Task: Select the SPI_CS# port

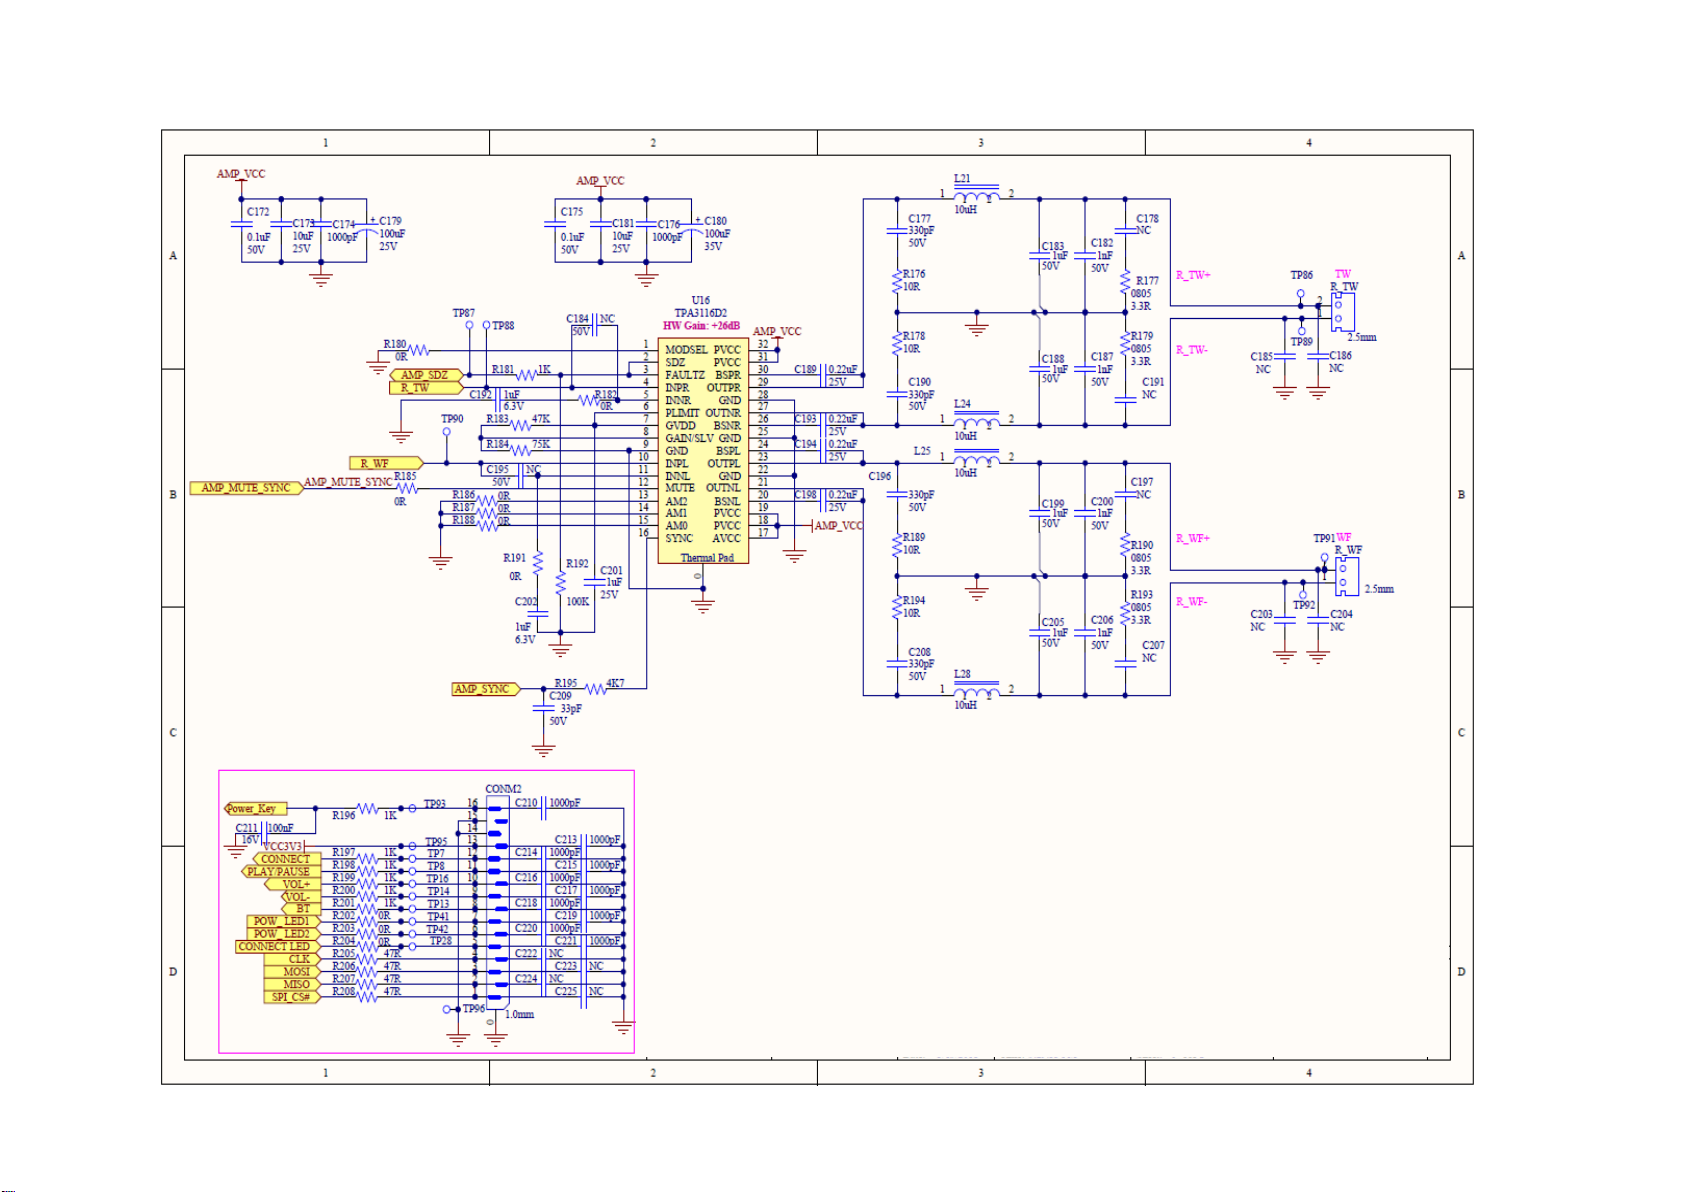Action: click(293, 997)
